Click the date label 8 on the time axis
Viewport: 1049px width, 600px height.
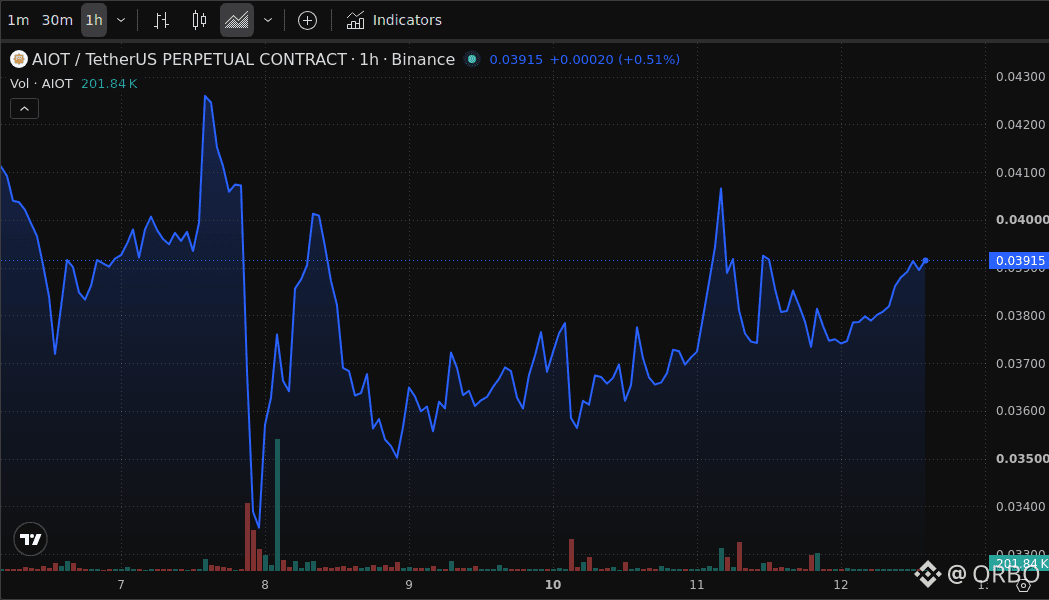pyautogui.click(x=265, y=585)
